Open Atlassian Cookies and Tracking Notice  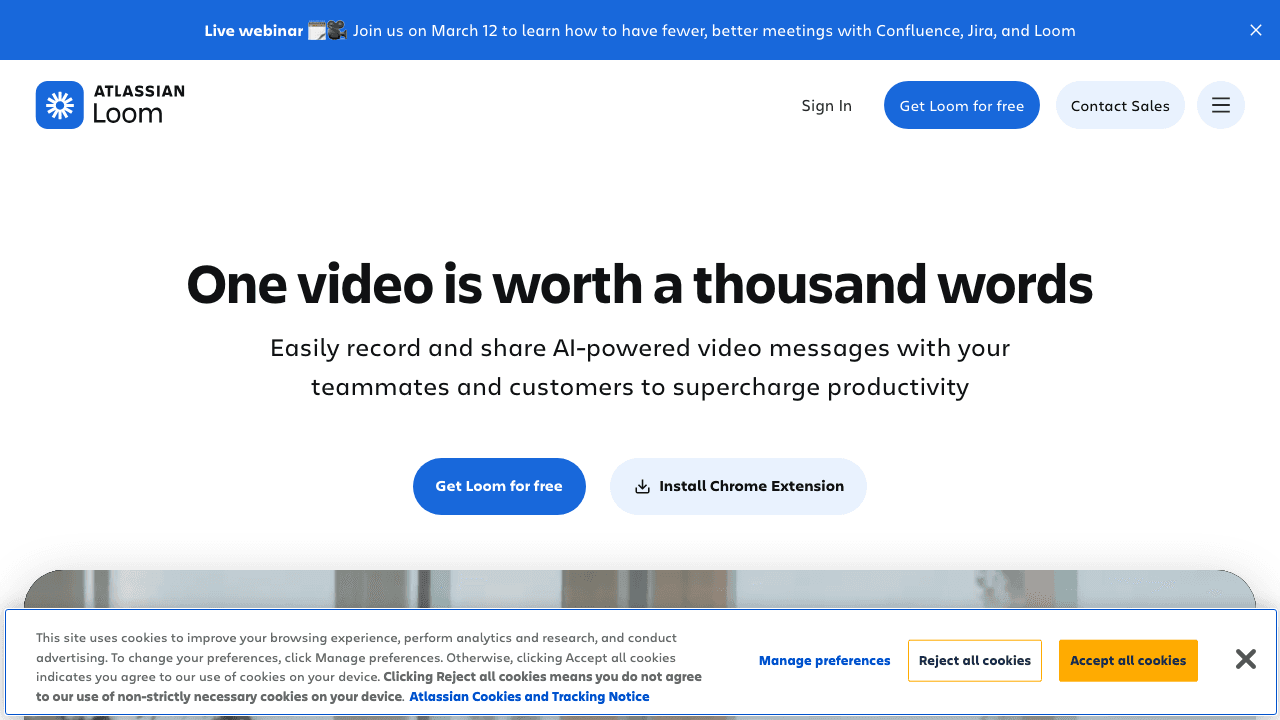[529, 696]
